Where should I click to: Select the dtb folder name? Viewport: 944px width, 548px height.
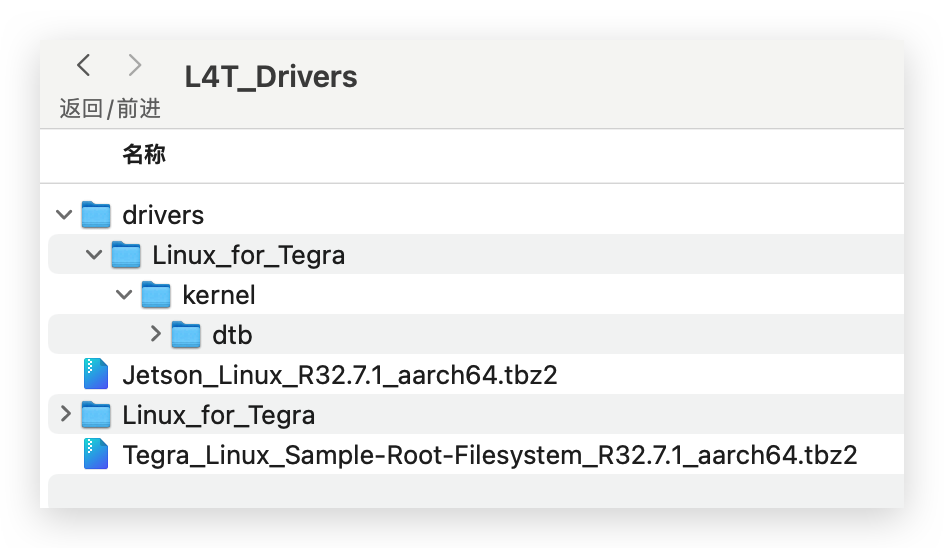pyautogui.click(x=232, y=335)
